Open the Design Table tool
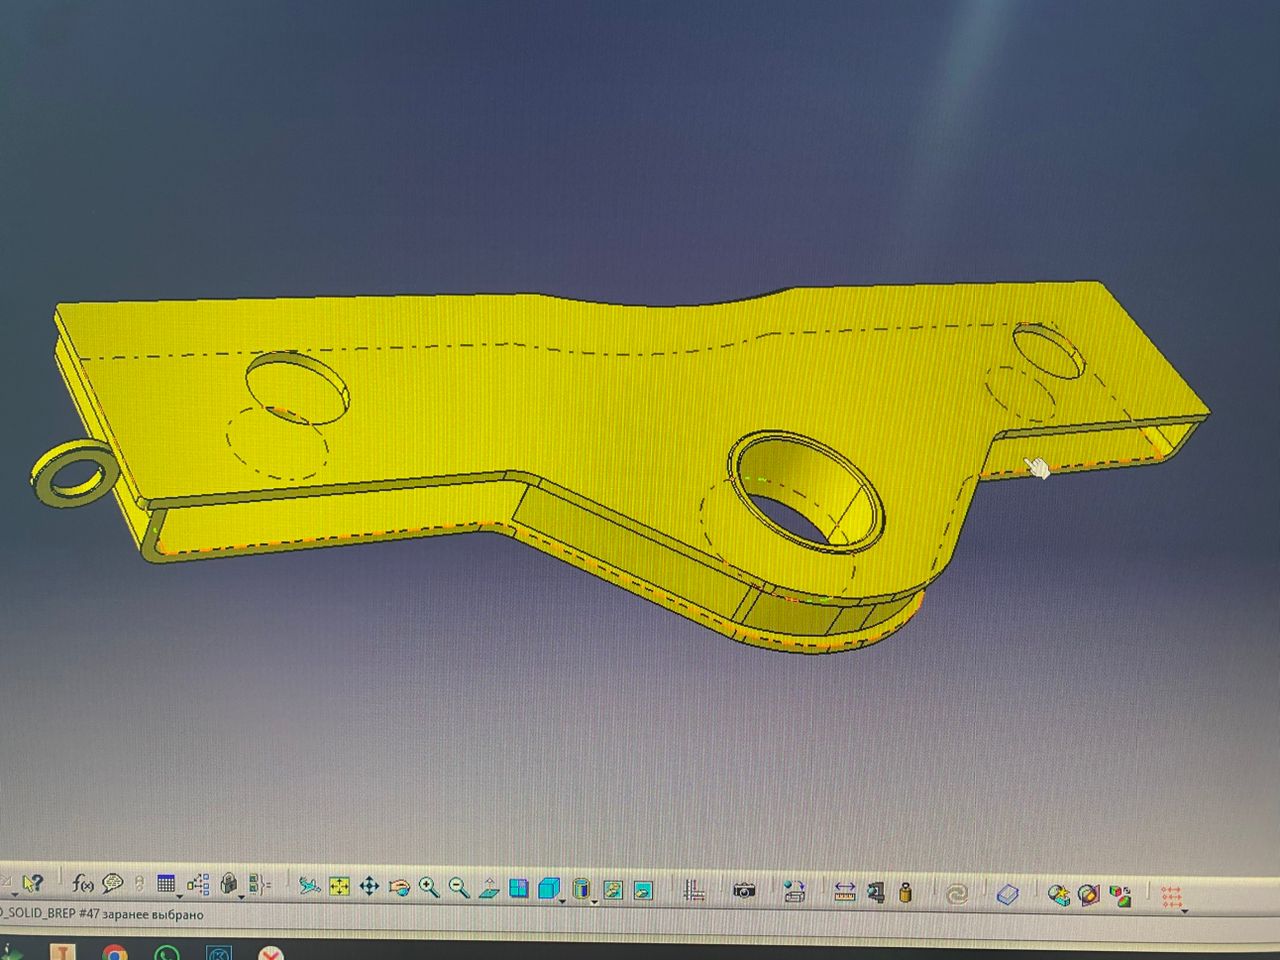 point(166,884)
